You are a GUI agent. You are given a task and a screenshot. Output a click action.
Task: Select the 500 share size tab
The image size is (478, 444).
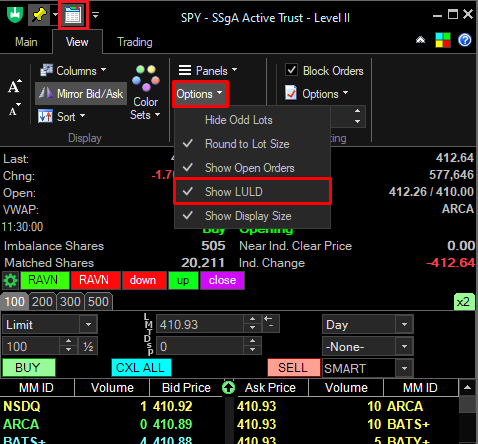[98, 302]
